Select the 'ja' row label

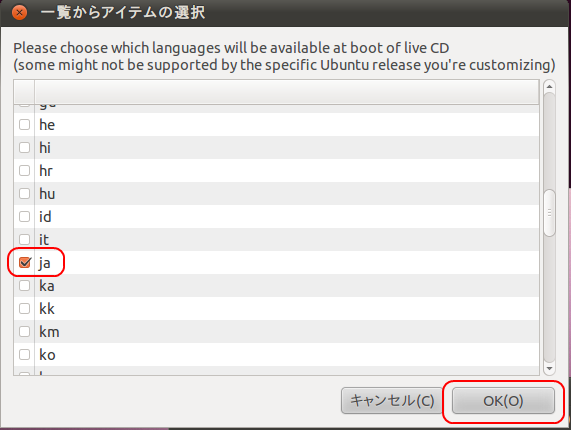point(44,263)
